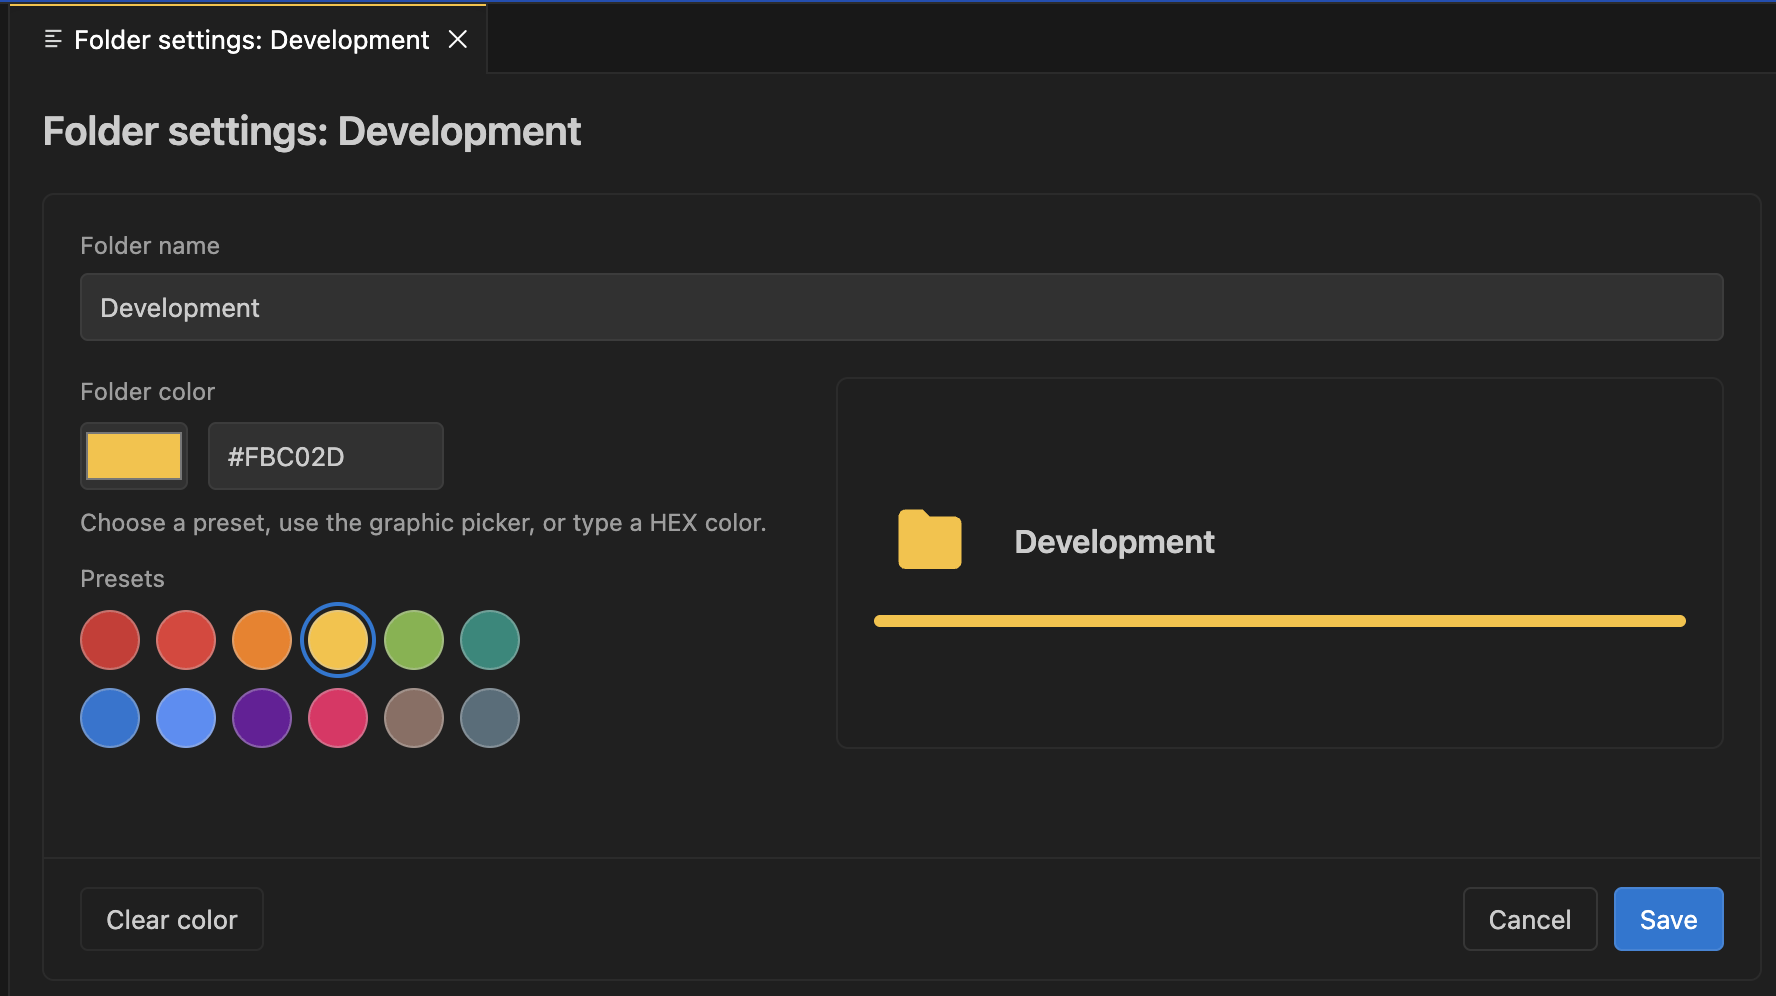
Task: Close the Folder settings: Development tab
Action: coord(458,39)
